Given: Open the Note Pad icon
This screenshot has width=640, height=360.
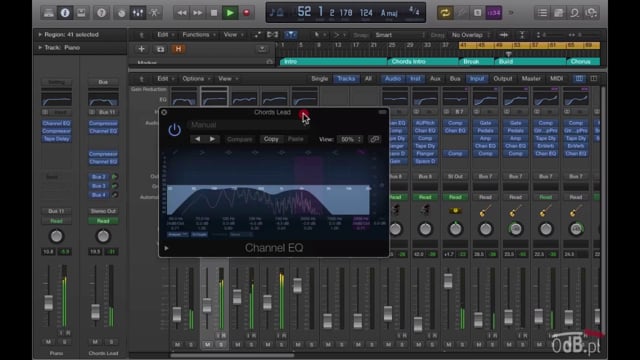Looking at the screenshot, I should (558, 13).
